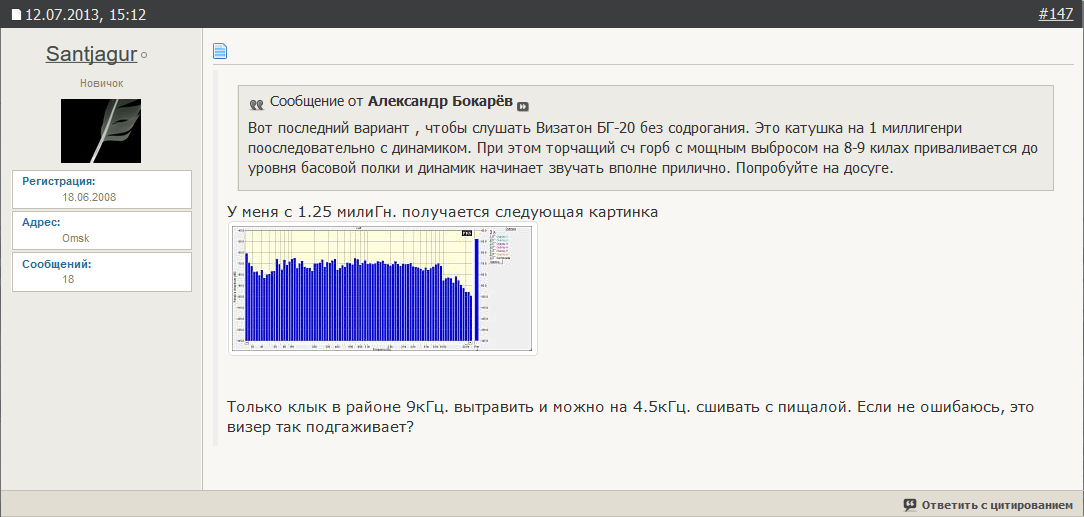The image size is (1084, 517).
Task: Click quoted author name Александр Бокарёв
Action: tap(440, 102)
